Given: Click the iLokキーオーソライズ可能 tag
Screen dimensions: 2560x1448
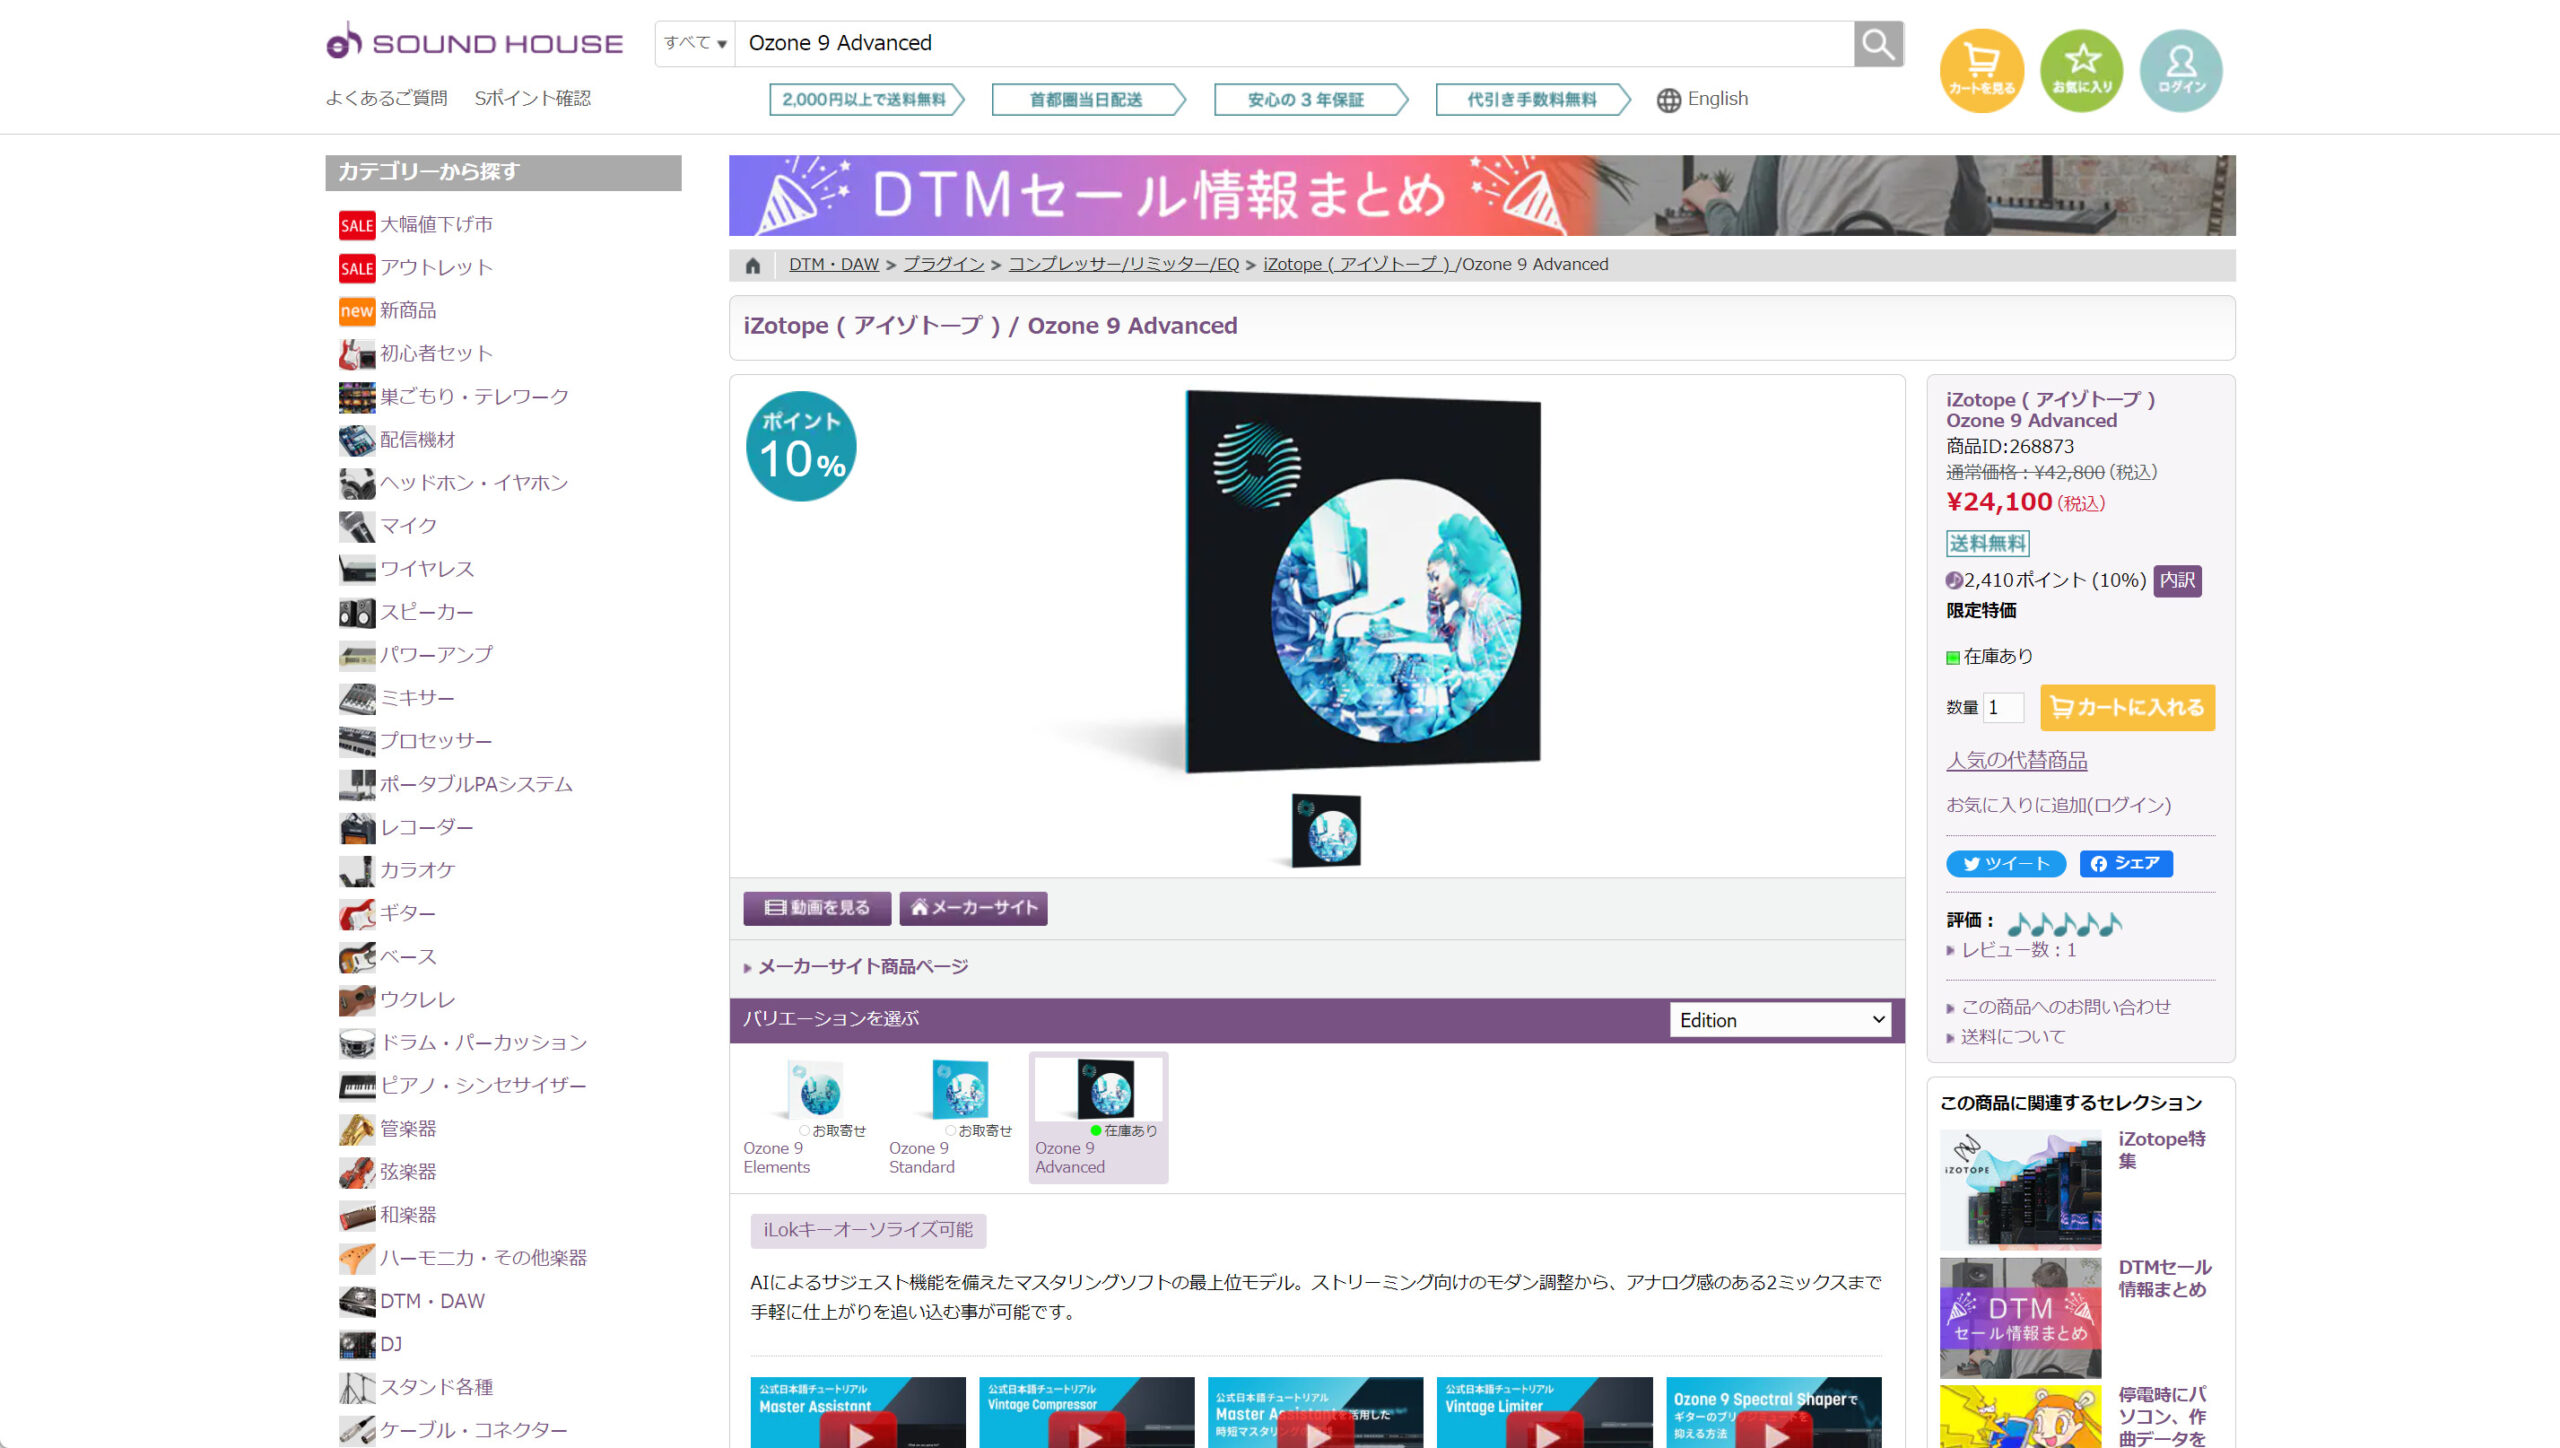Looking at the screenshot, I should (868, 1231).
